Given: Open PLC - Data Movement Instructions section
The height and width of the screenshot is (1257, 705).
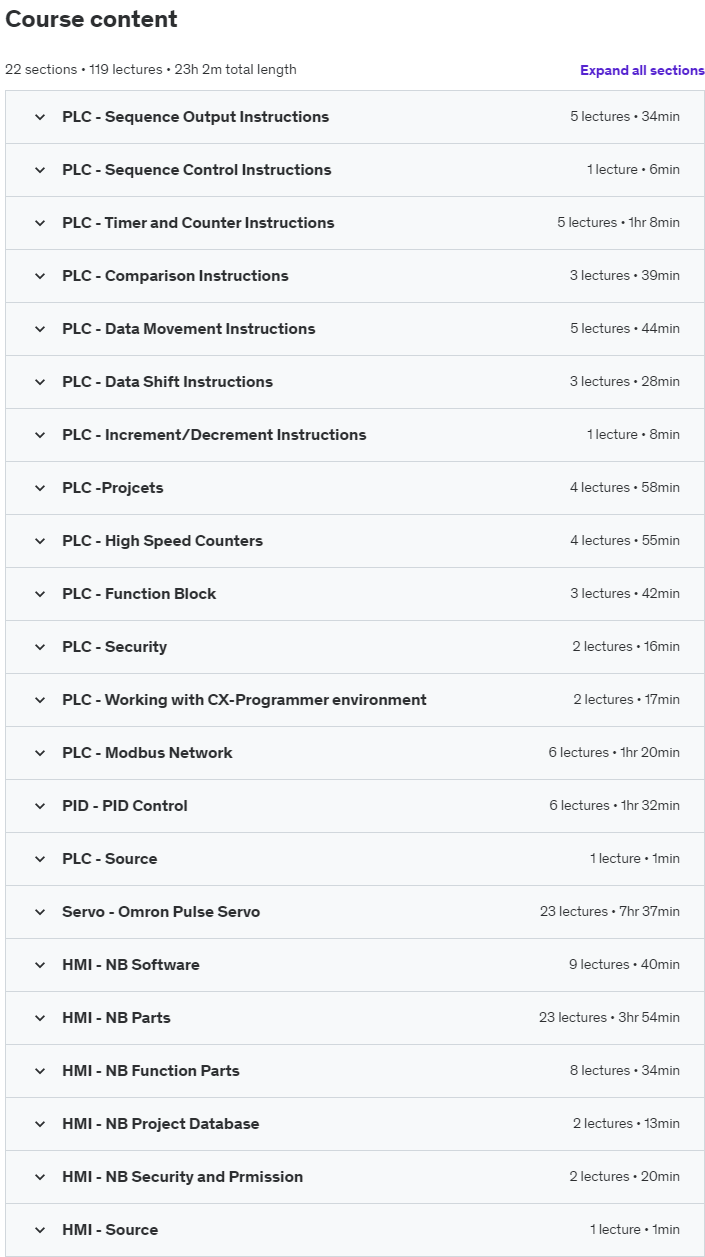Looking at the screenshot, I should (x=188, y=329).
